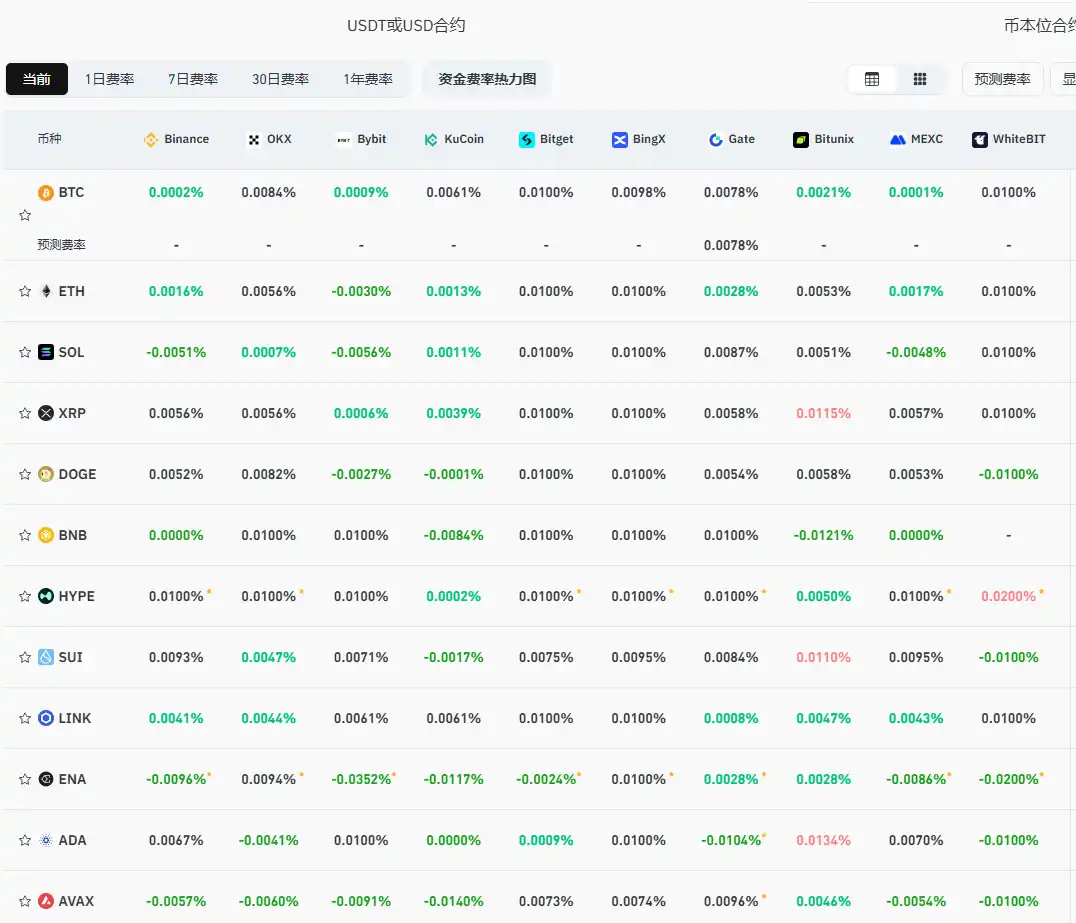
Task: Click the 预测费率 button
Action: [x=1002, y=79]
